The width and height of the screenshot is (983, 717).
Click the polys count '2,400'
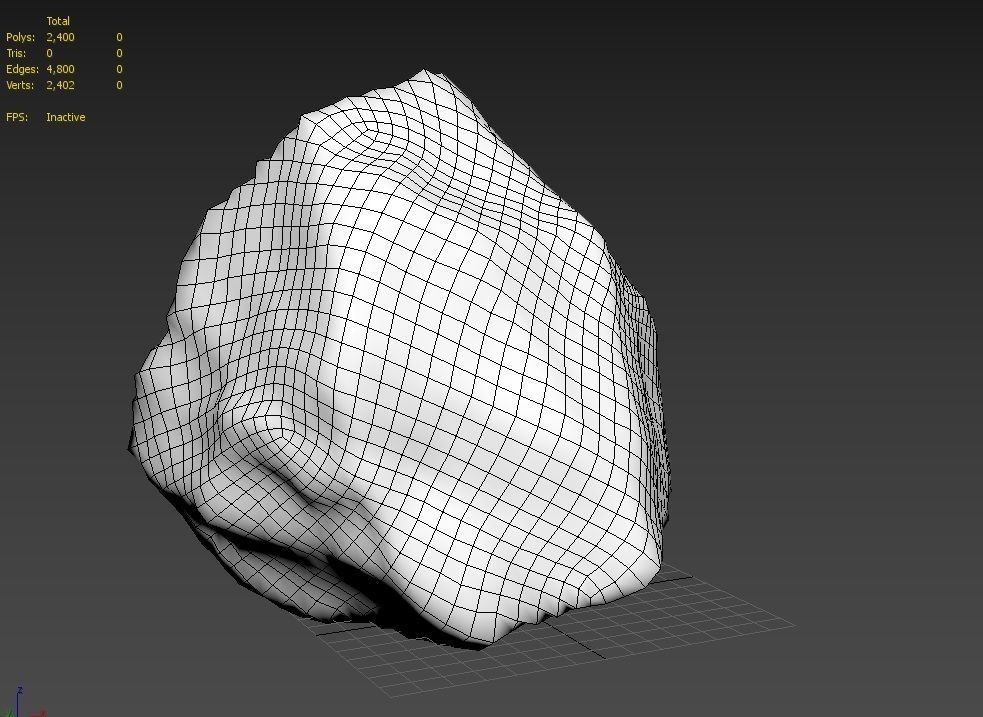(x=60, y=37)
